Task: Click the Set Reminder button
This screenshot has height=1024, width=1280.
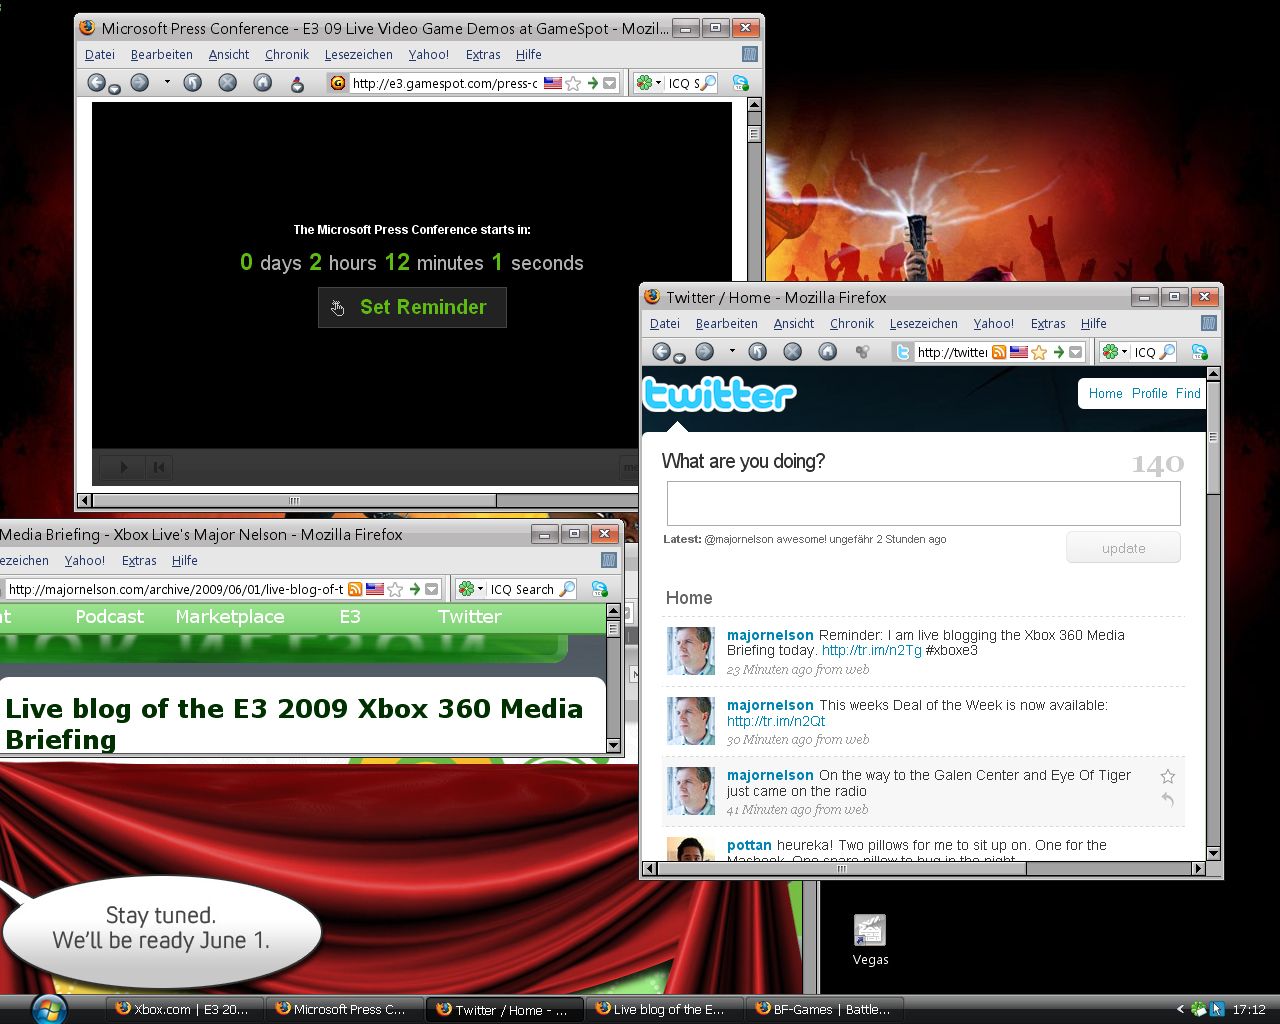Action: pos(412,307)
